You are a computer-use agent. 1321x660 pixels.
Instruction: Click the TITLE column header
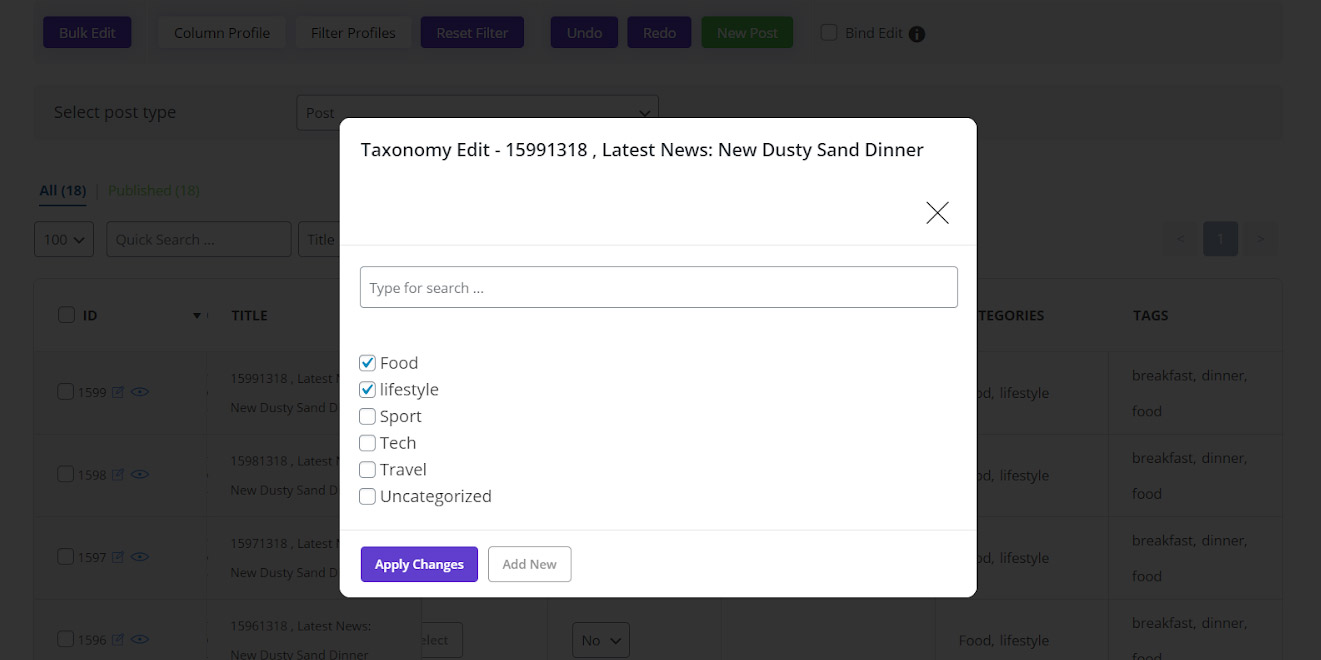249,315
